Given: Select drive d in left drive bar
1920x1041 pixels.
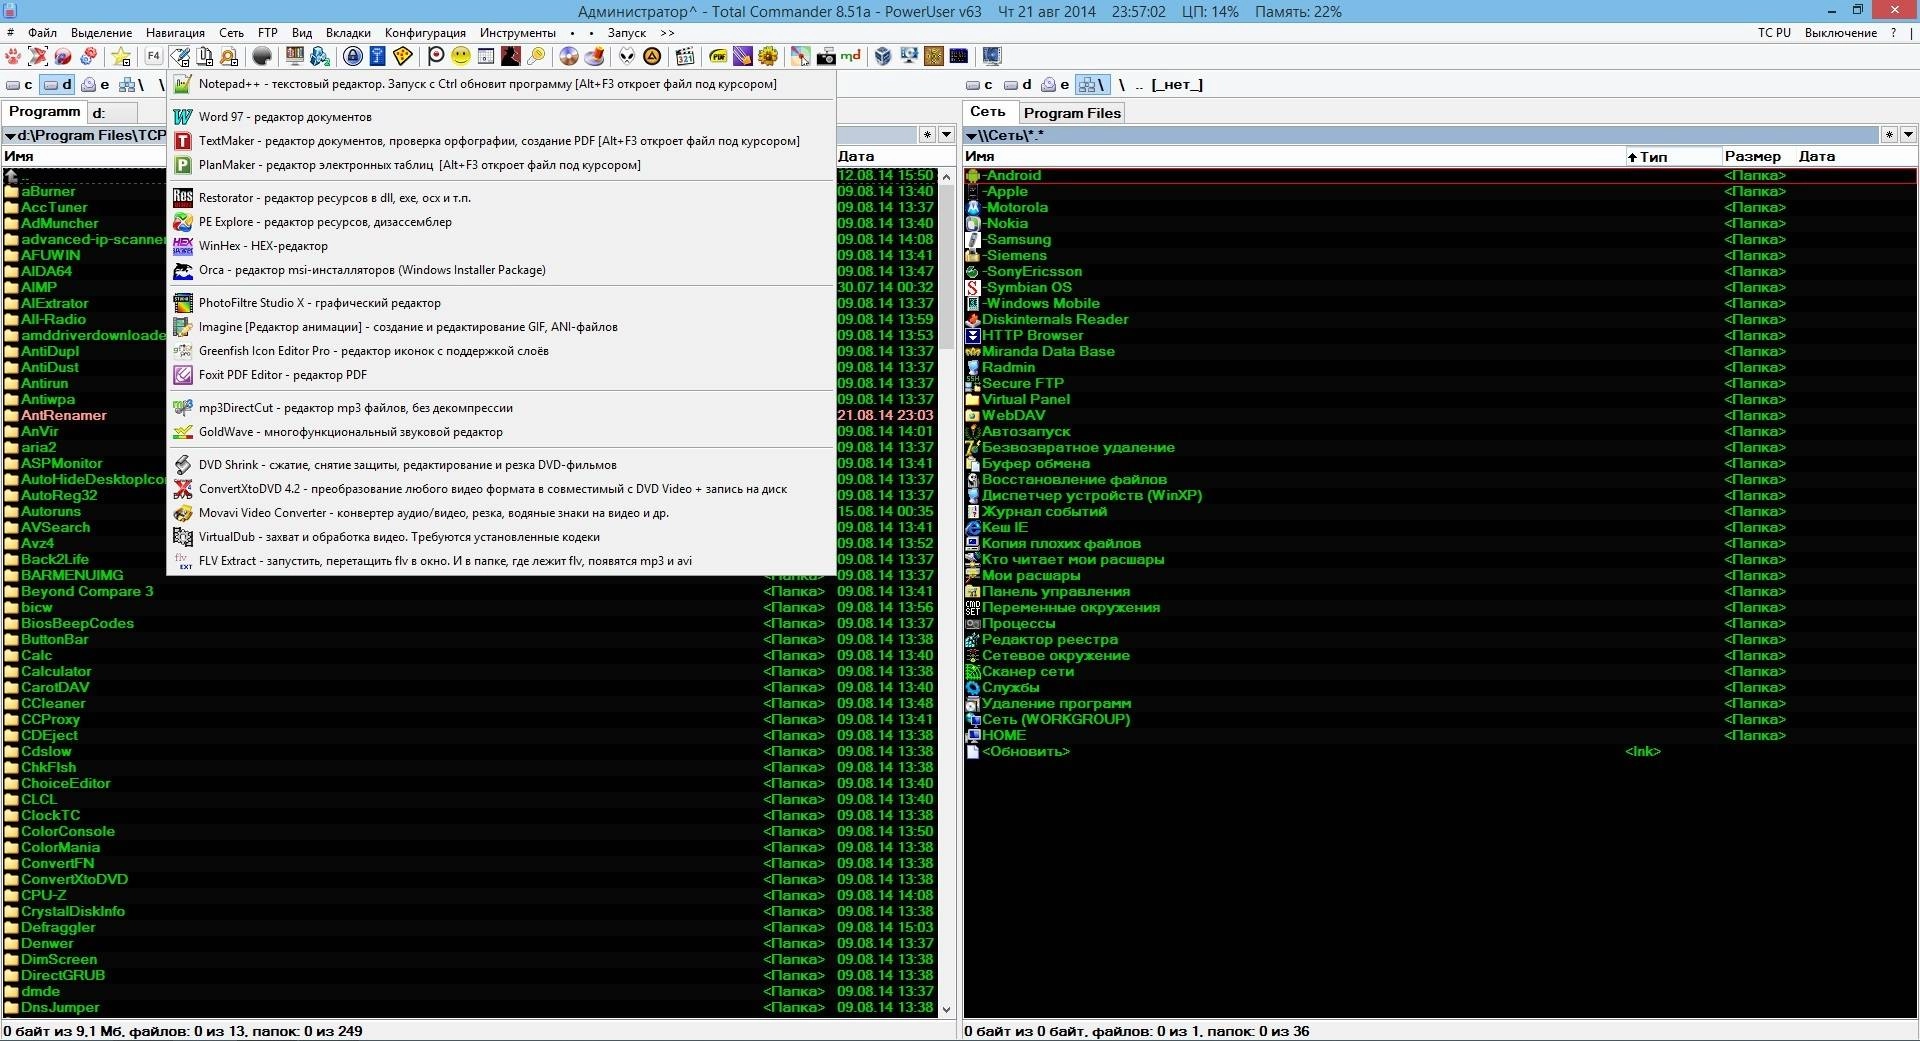Looking at the screenshot, I should (58, 85).
